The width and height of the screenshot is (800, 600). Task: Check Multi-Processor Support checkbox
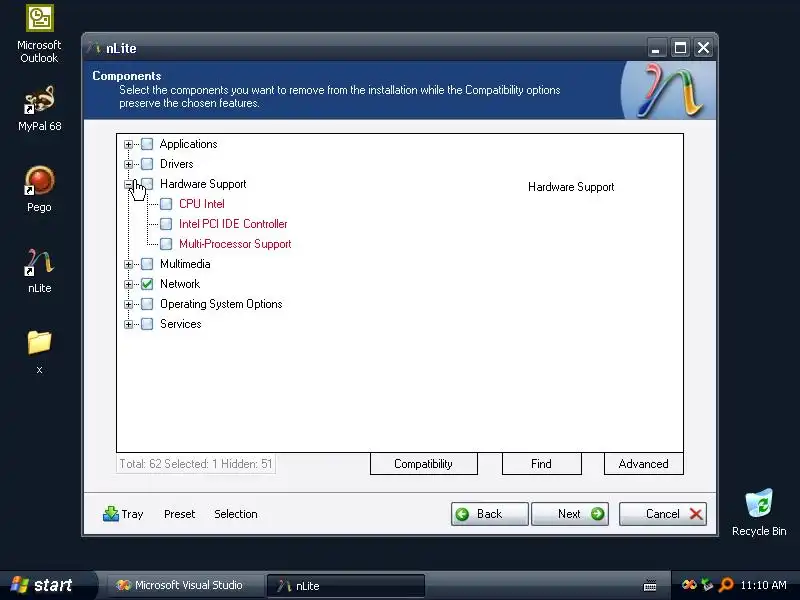[166, 244]
